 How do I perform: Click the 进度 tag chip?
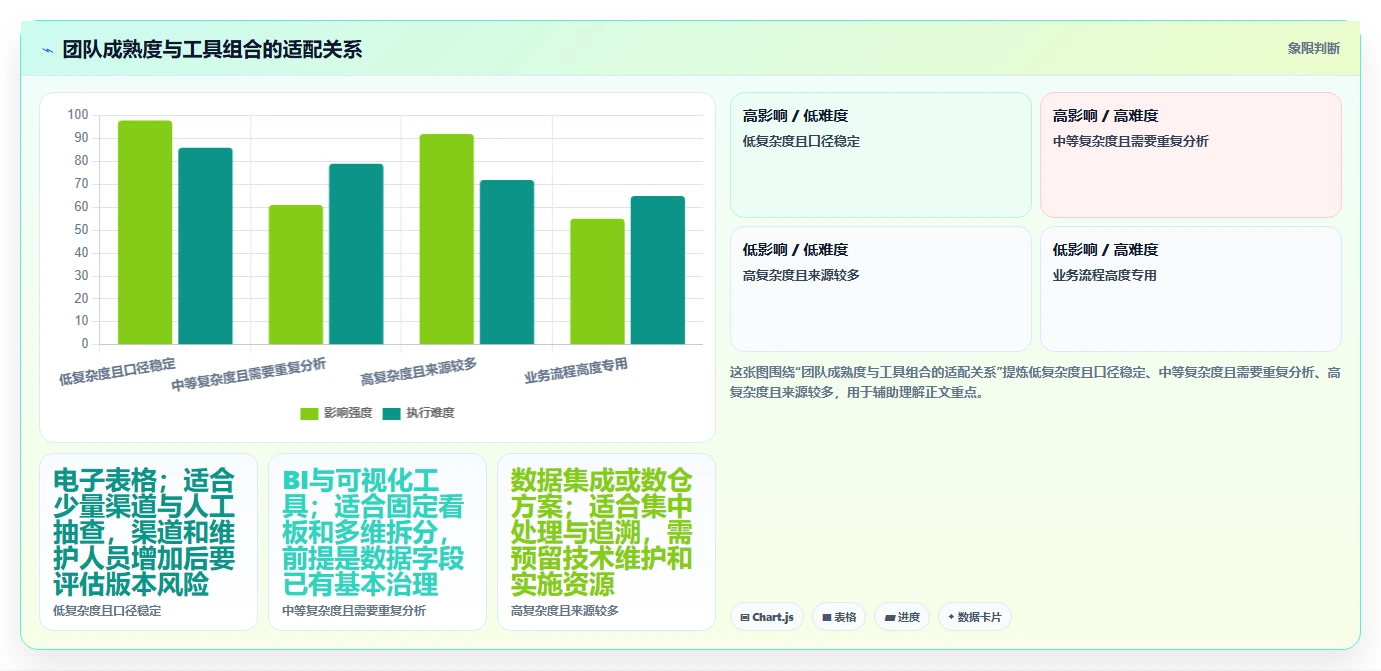click(x=902, y=617)
